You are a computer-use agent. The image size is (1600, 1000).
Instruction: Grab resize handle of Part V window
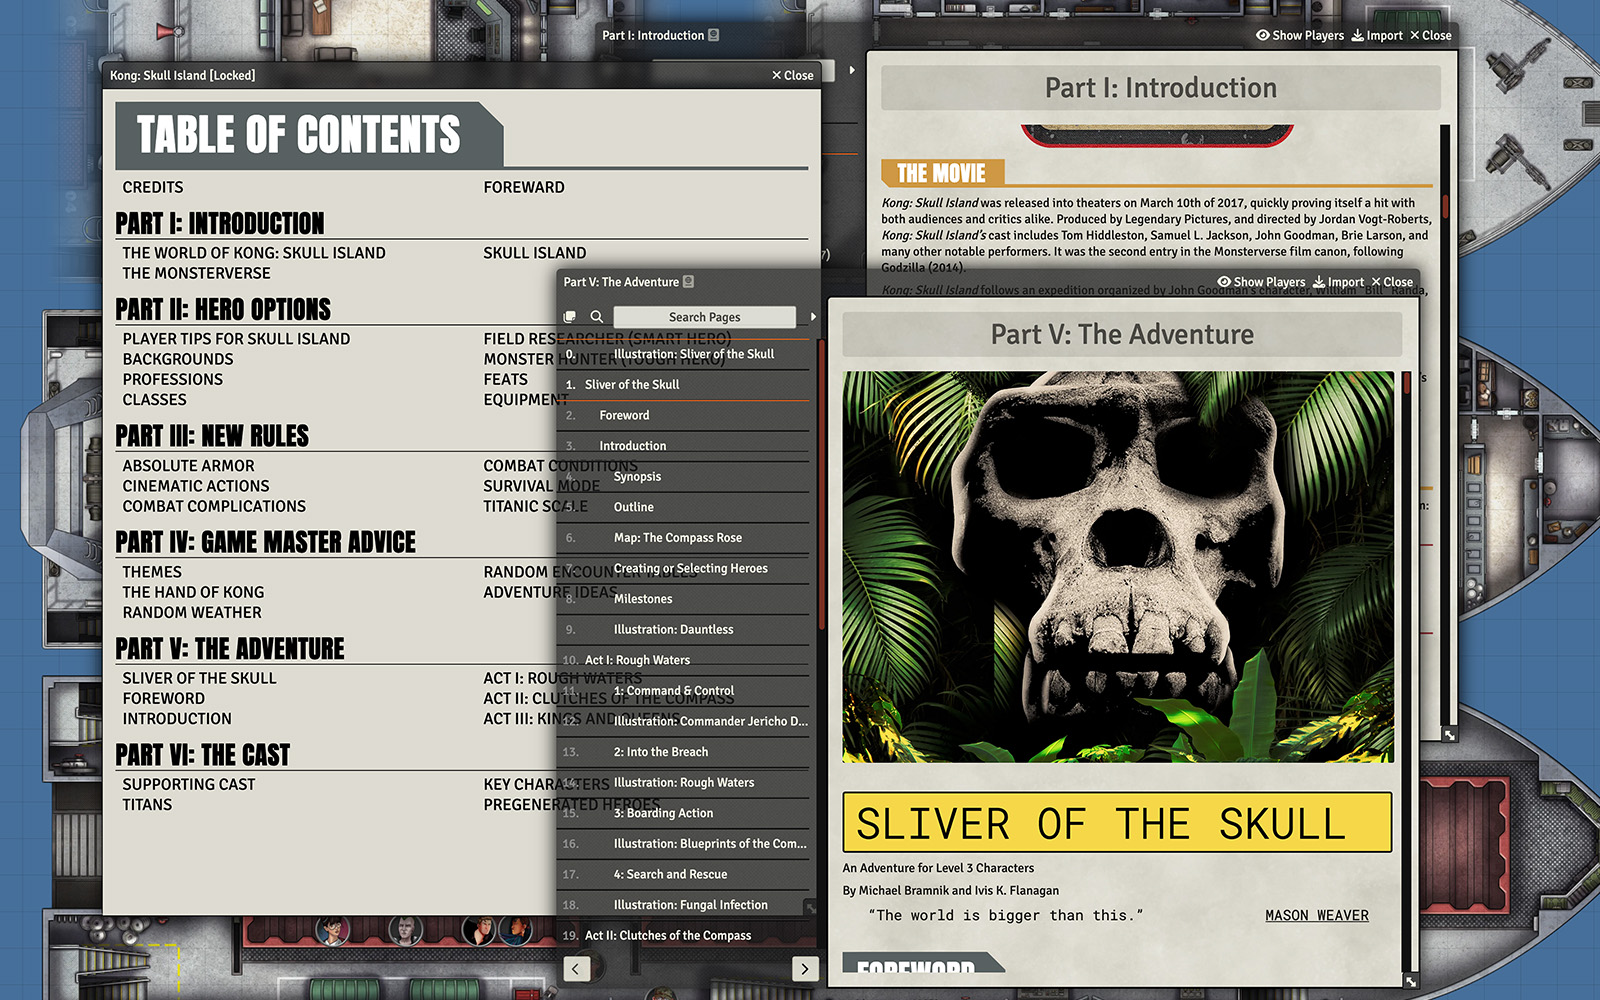1411,981
